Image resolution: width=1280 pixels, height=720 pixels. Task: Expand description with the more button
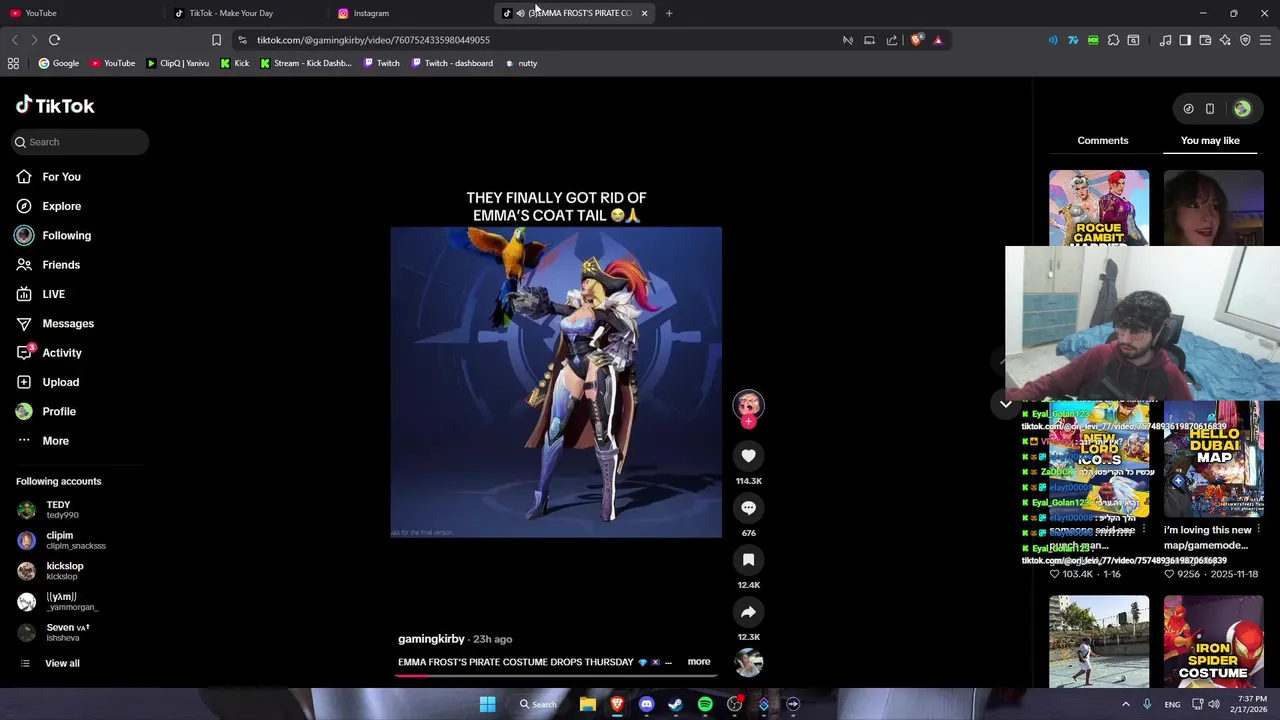pos(699,662)
